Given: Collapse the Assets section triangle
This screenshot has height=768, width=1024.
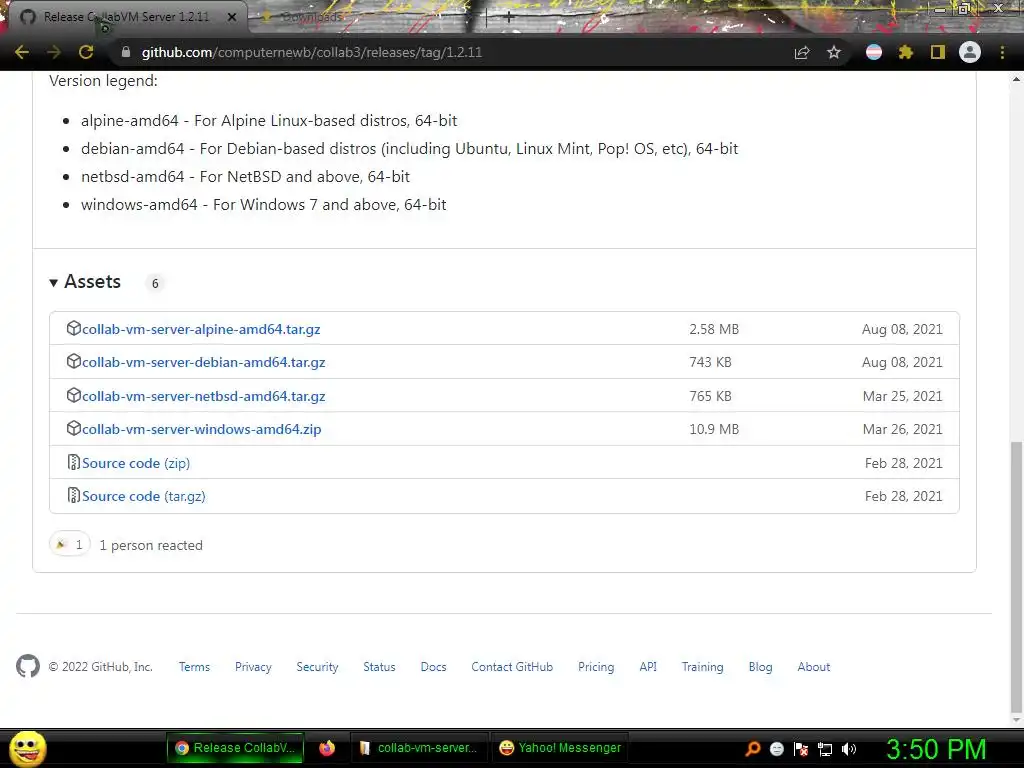Looking at the screenshot, I should (x=54, y=283).
